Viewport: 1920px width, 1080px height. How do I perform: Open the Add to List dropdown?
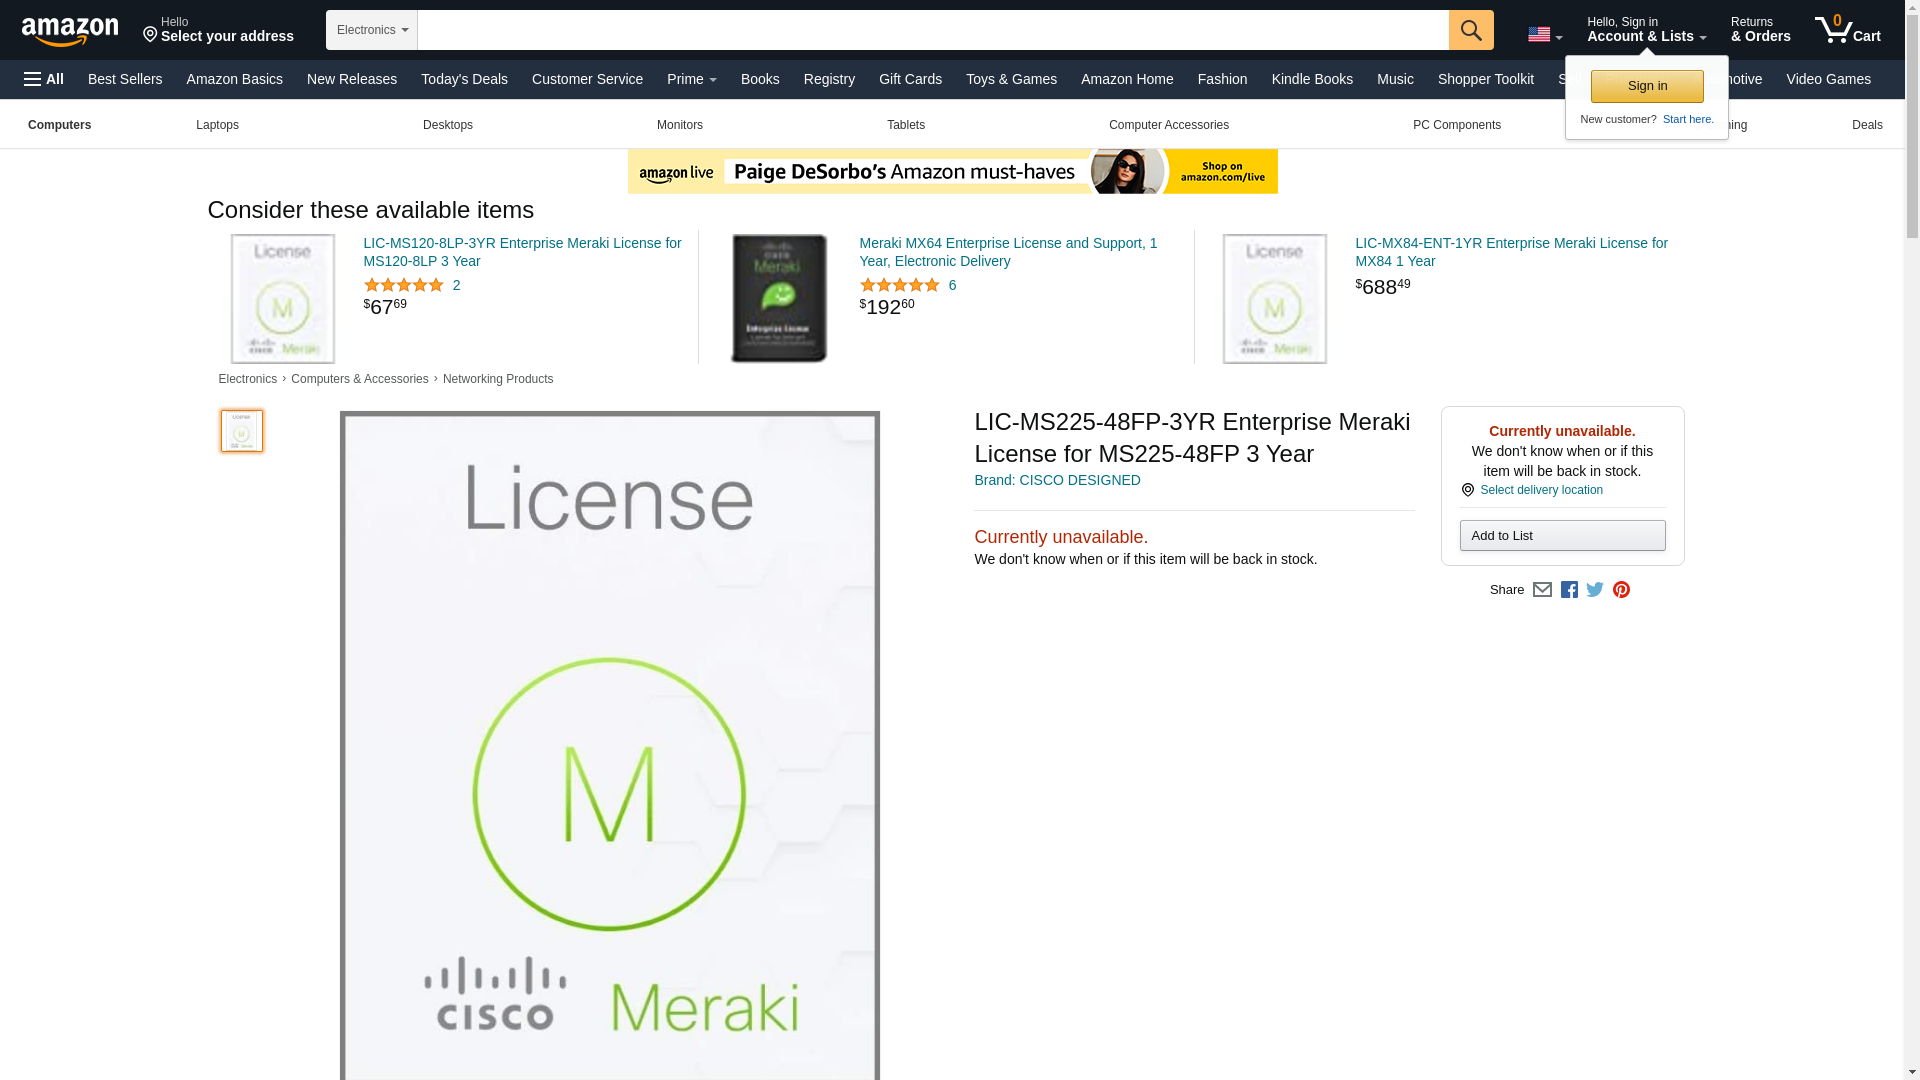point(1562,536)
